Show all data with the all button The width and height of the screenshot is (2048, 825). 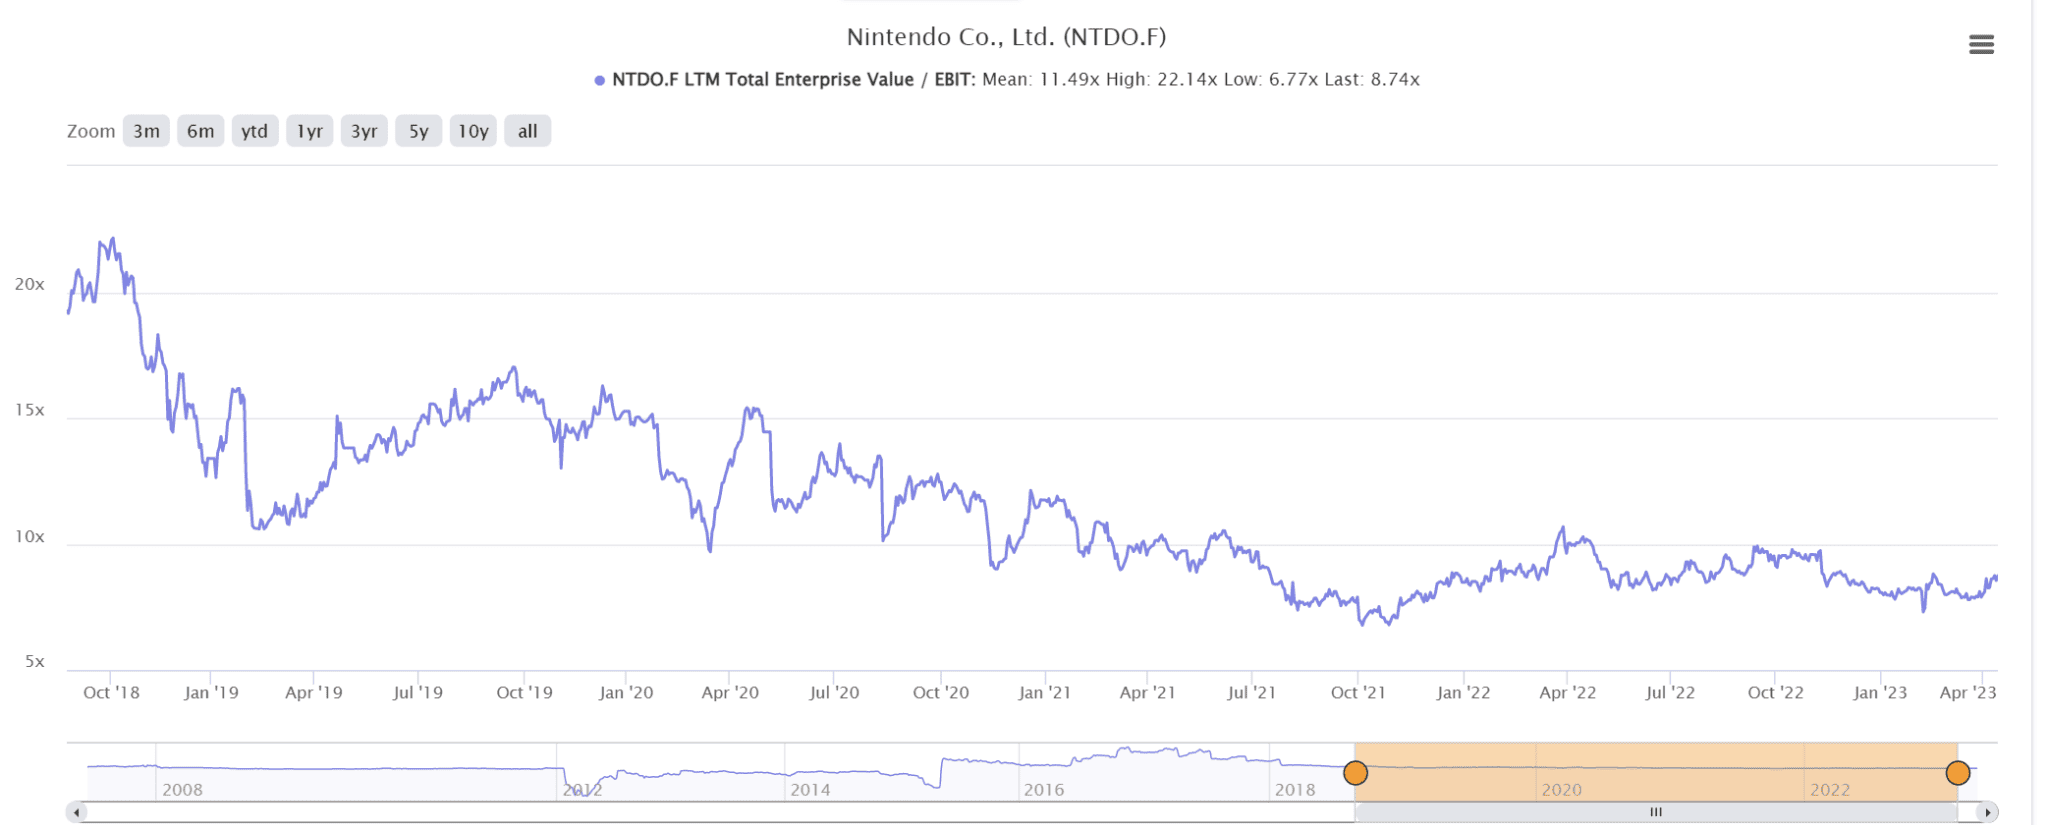527,131
